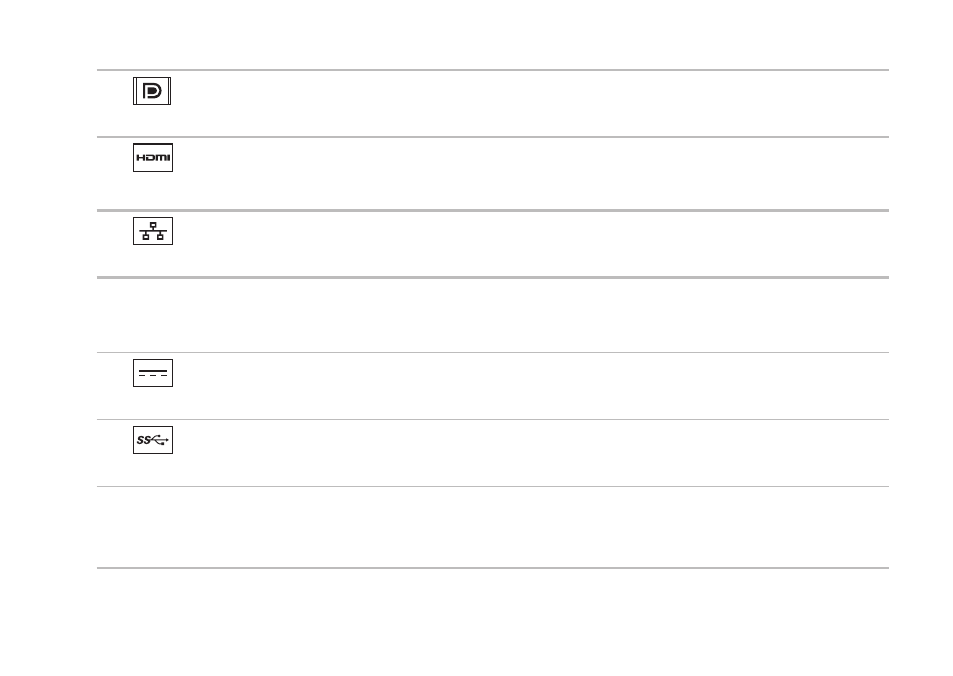The image size is (953, 676).
Task: Click the bottom border line of the table
Action: tap(493, 568)
